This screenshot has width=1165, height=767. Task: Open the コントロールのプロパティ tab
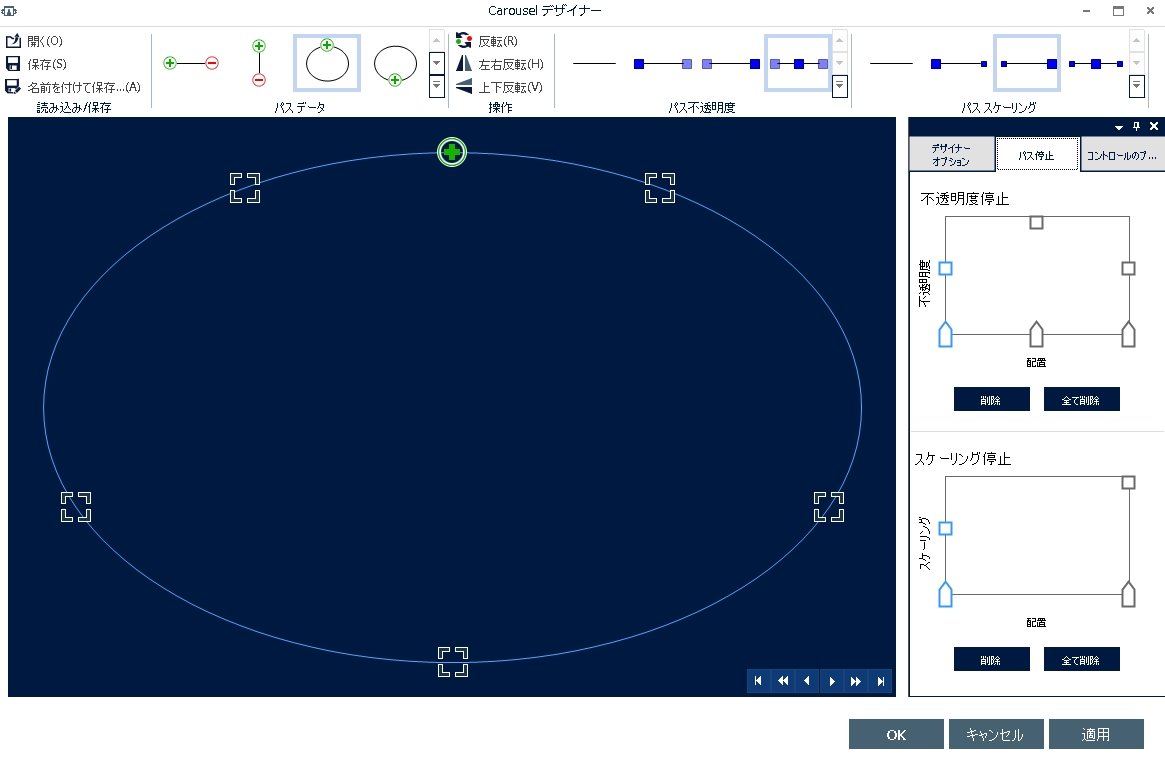click(x=1121, y=154)
